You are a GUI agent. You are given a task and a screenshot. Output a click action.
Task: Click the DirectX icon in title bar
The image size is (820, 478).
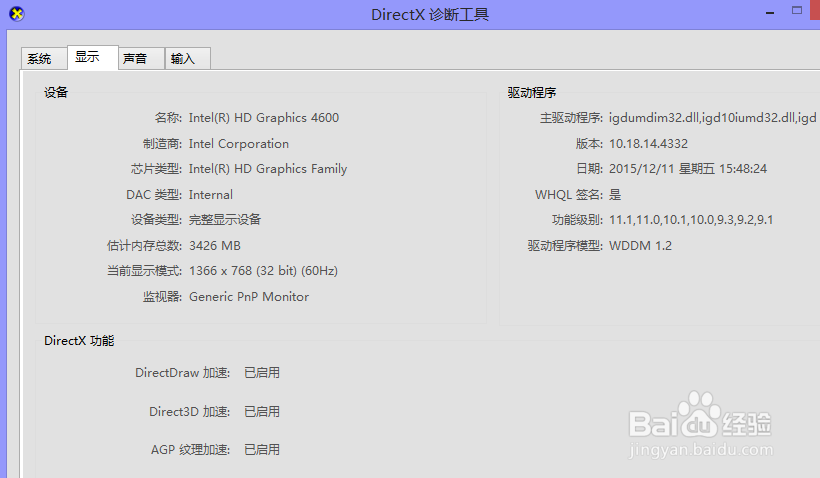pyautogui.click(x=17, y=14)
